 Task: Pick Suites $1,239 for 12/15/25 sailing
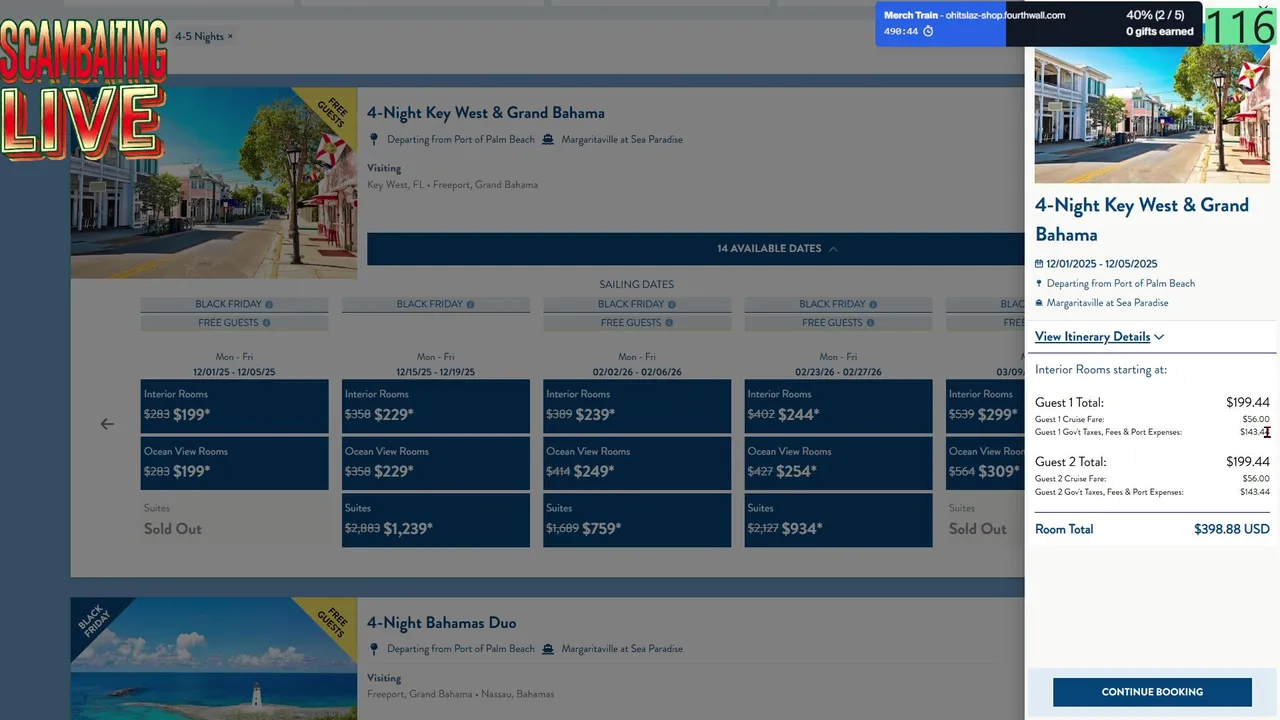coord(436,520)
